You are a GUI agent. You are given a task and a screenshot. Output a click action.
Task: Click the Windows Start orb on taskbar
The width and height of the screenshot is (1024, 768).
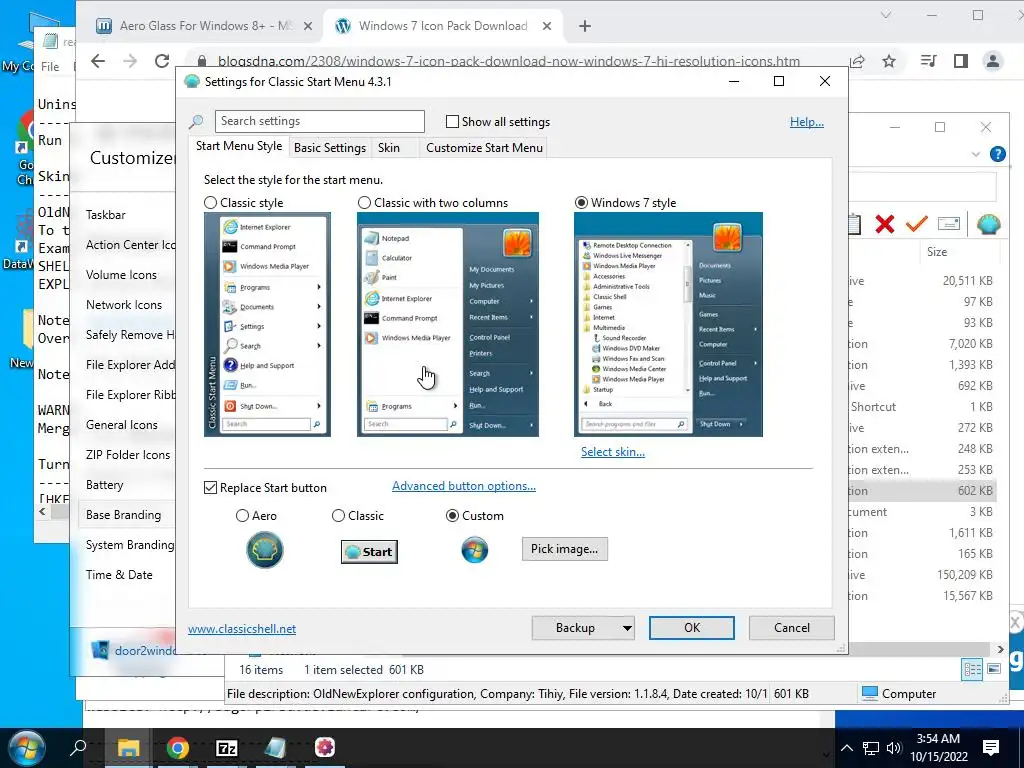26,748
